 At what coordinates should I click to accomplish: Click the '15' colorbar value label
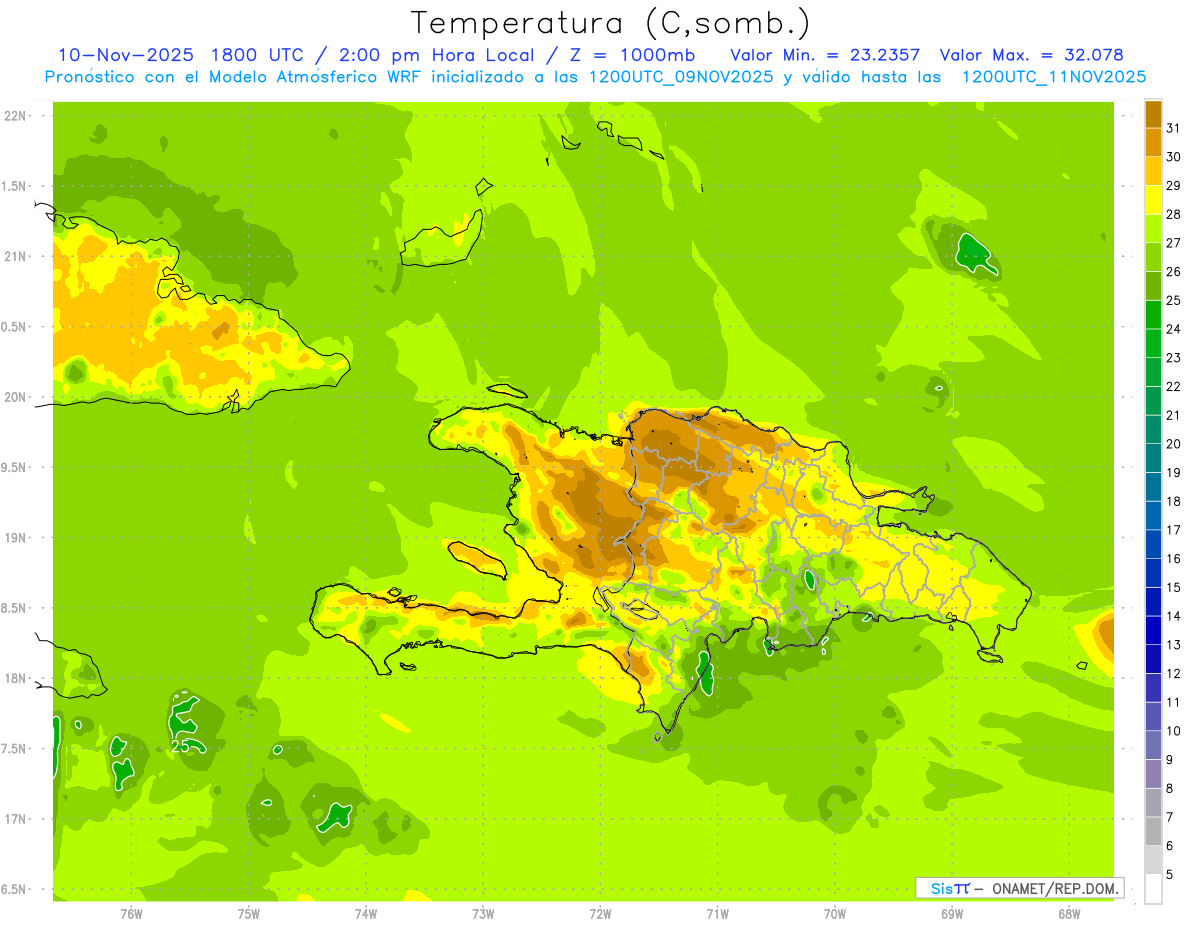click(x=1173, y=587)
